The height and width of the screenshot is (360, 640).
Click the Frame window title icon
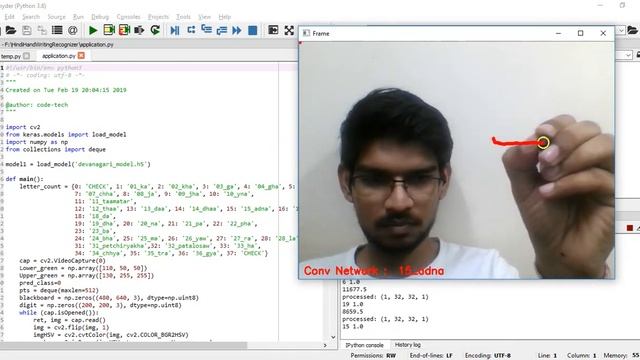(x=306, y=33)
